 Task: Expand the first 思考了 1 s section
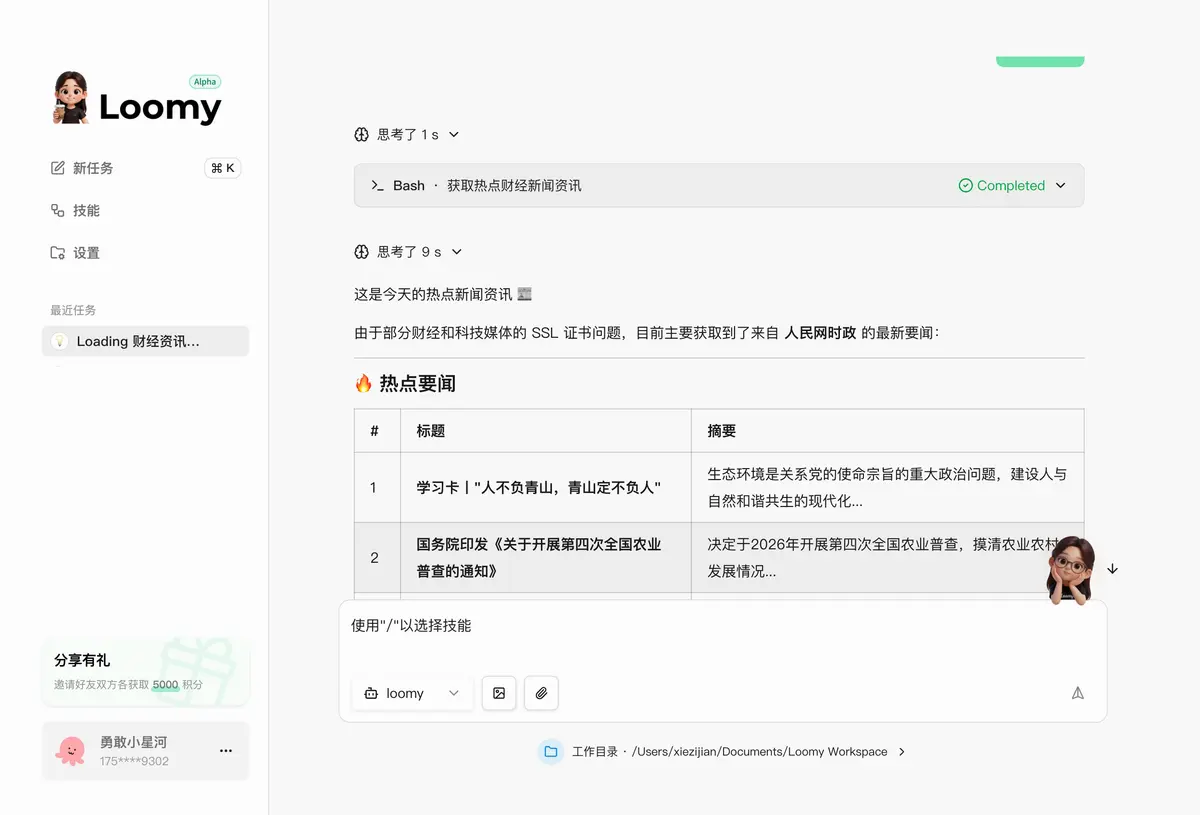pyautogui.click(x=407, y=135)
